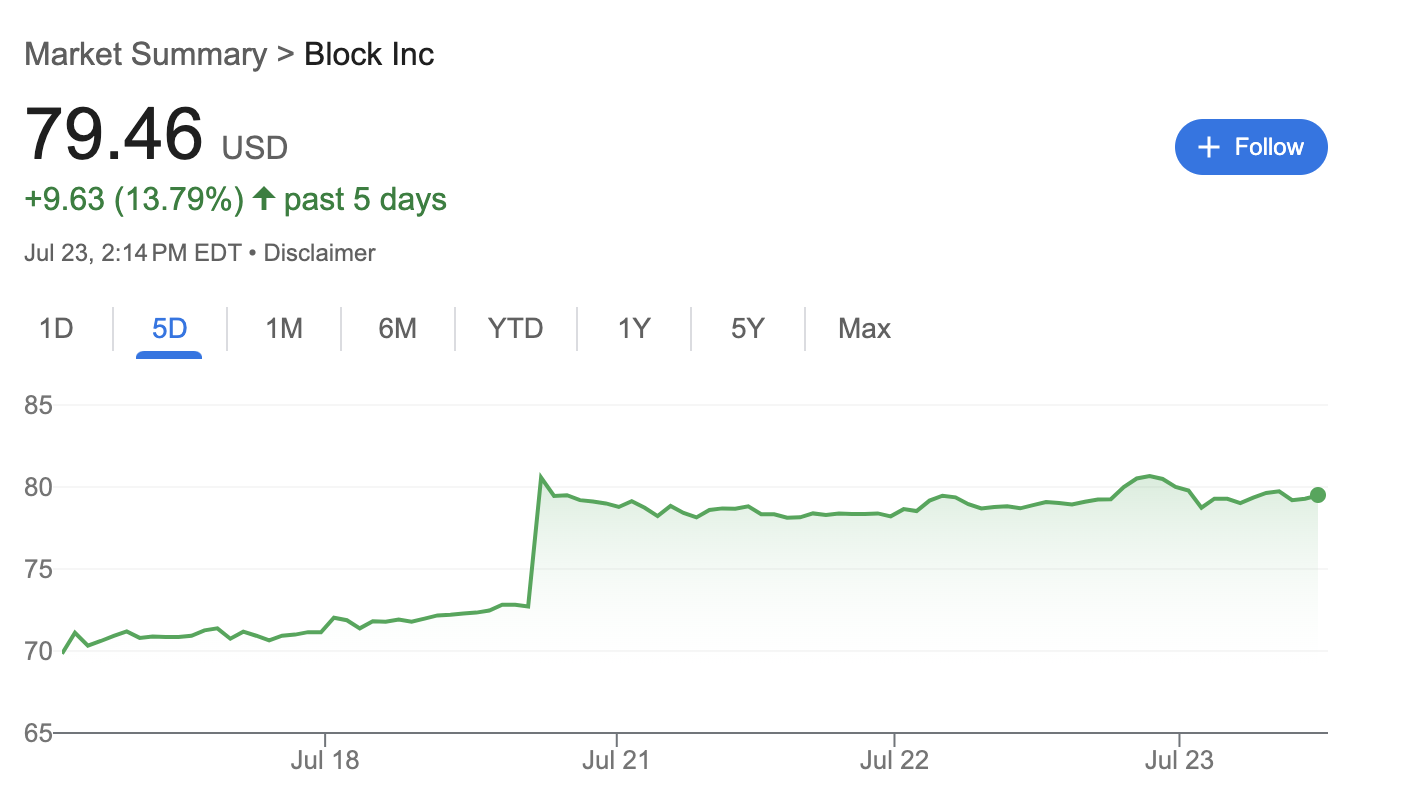Viewport: 1412px width, 804px height.
Task: Switch to the 5Y time range
Action: [x=747, y=328]
